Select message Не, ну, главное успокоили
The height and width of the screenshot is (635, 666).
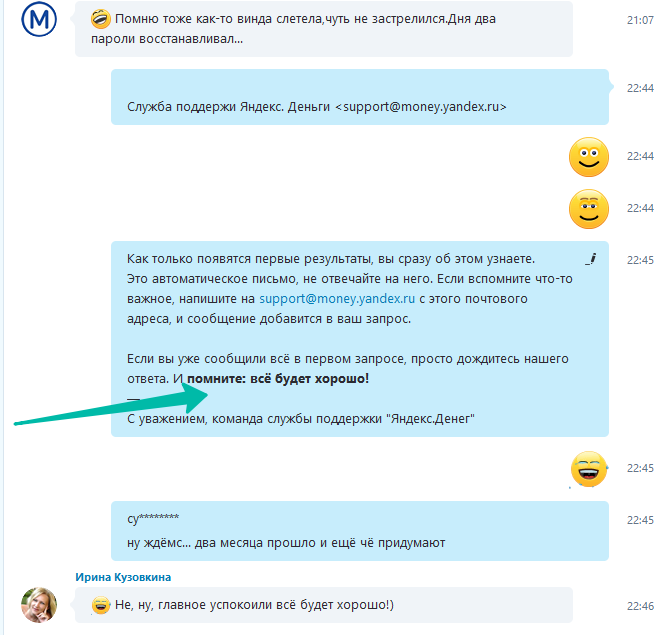click(324, 605)
